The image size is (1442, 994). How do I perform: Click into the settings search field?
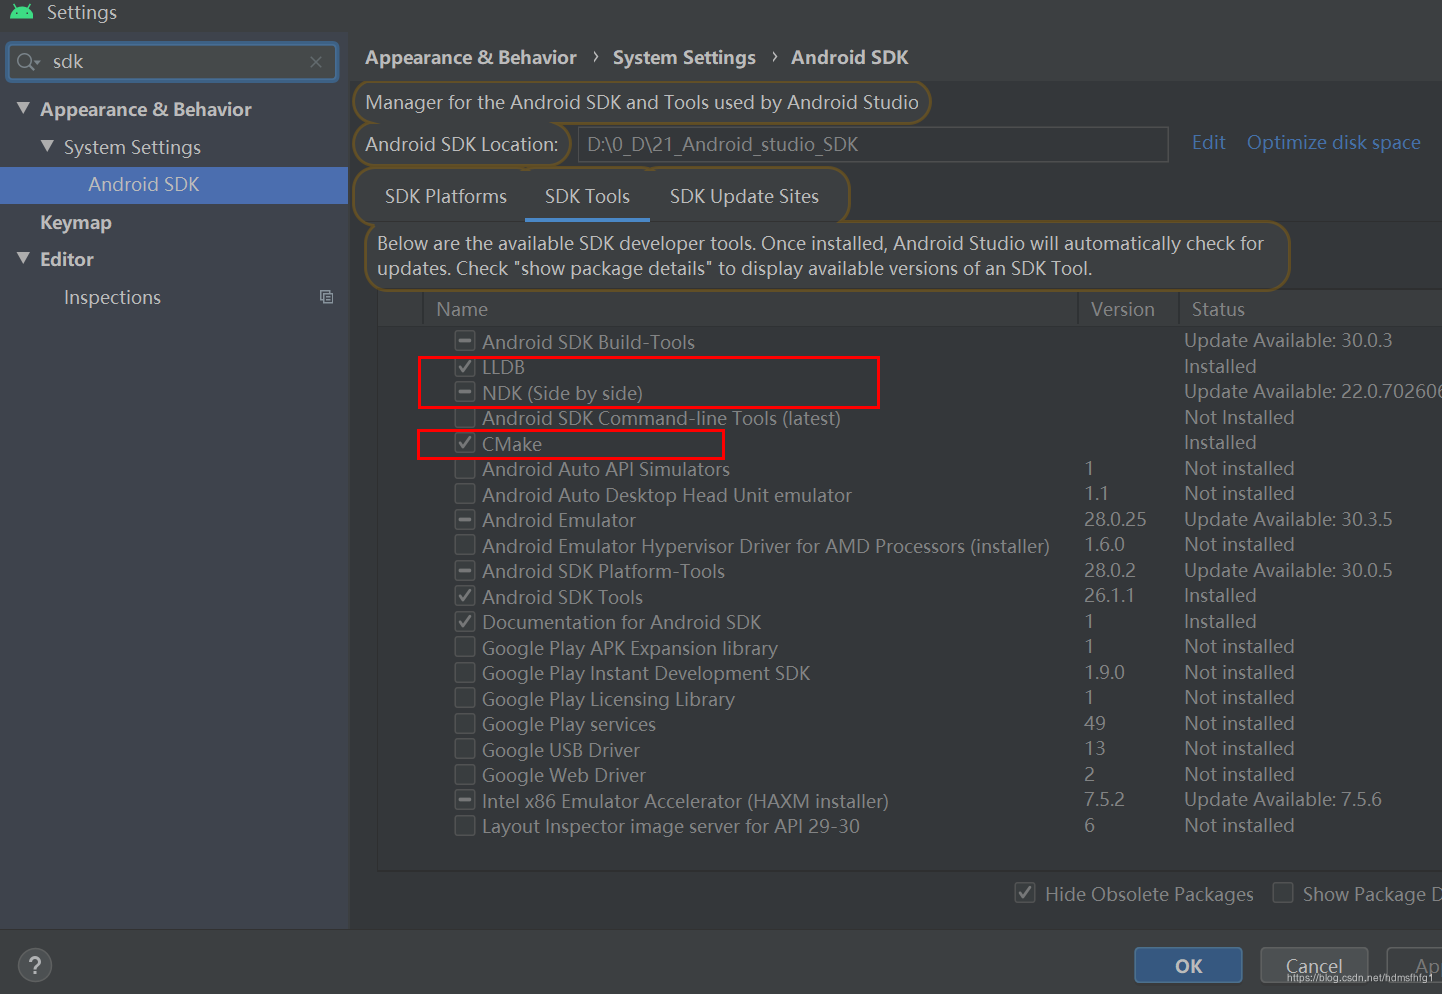point(172,62)
